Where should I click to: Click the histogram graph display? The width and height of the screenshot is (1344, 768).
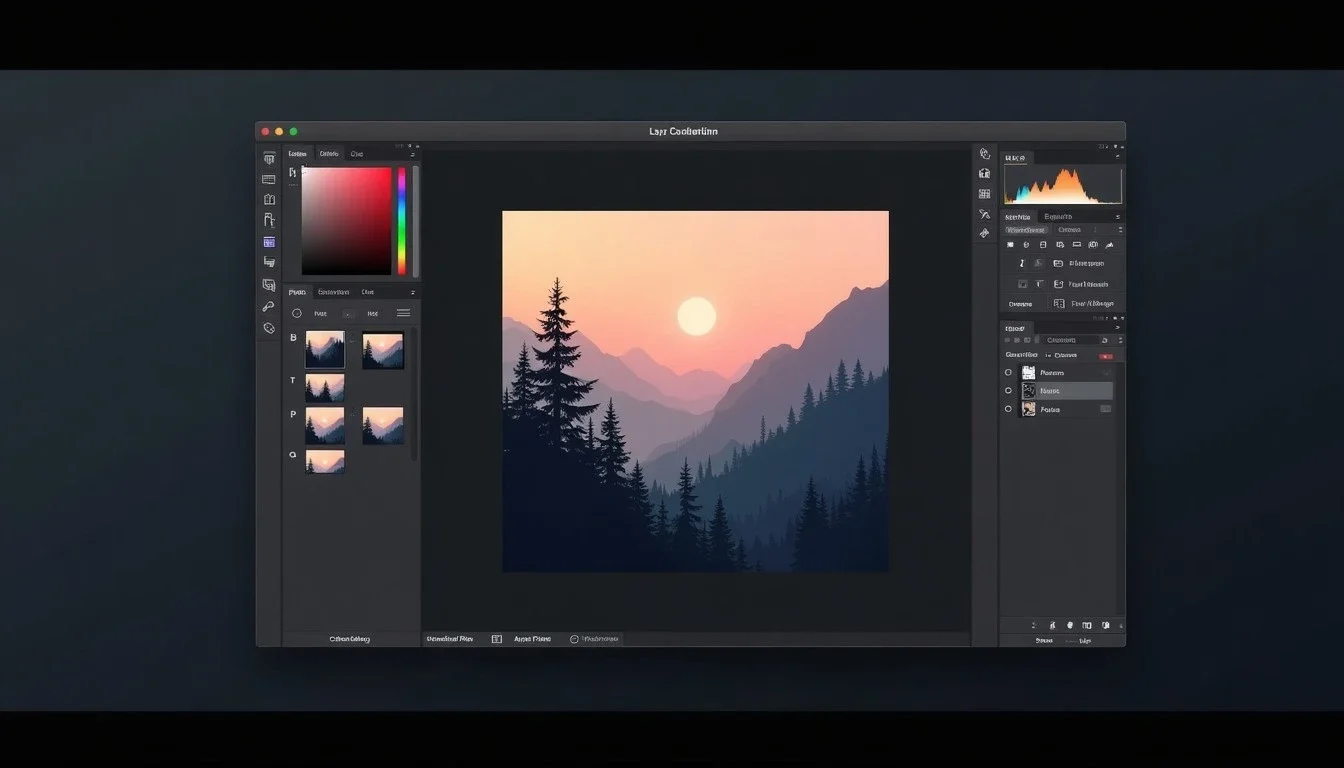[x=1063, y=185]
